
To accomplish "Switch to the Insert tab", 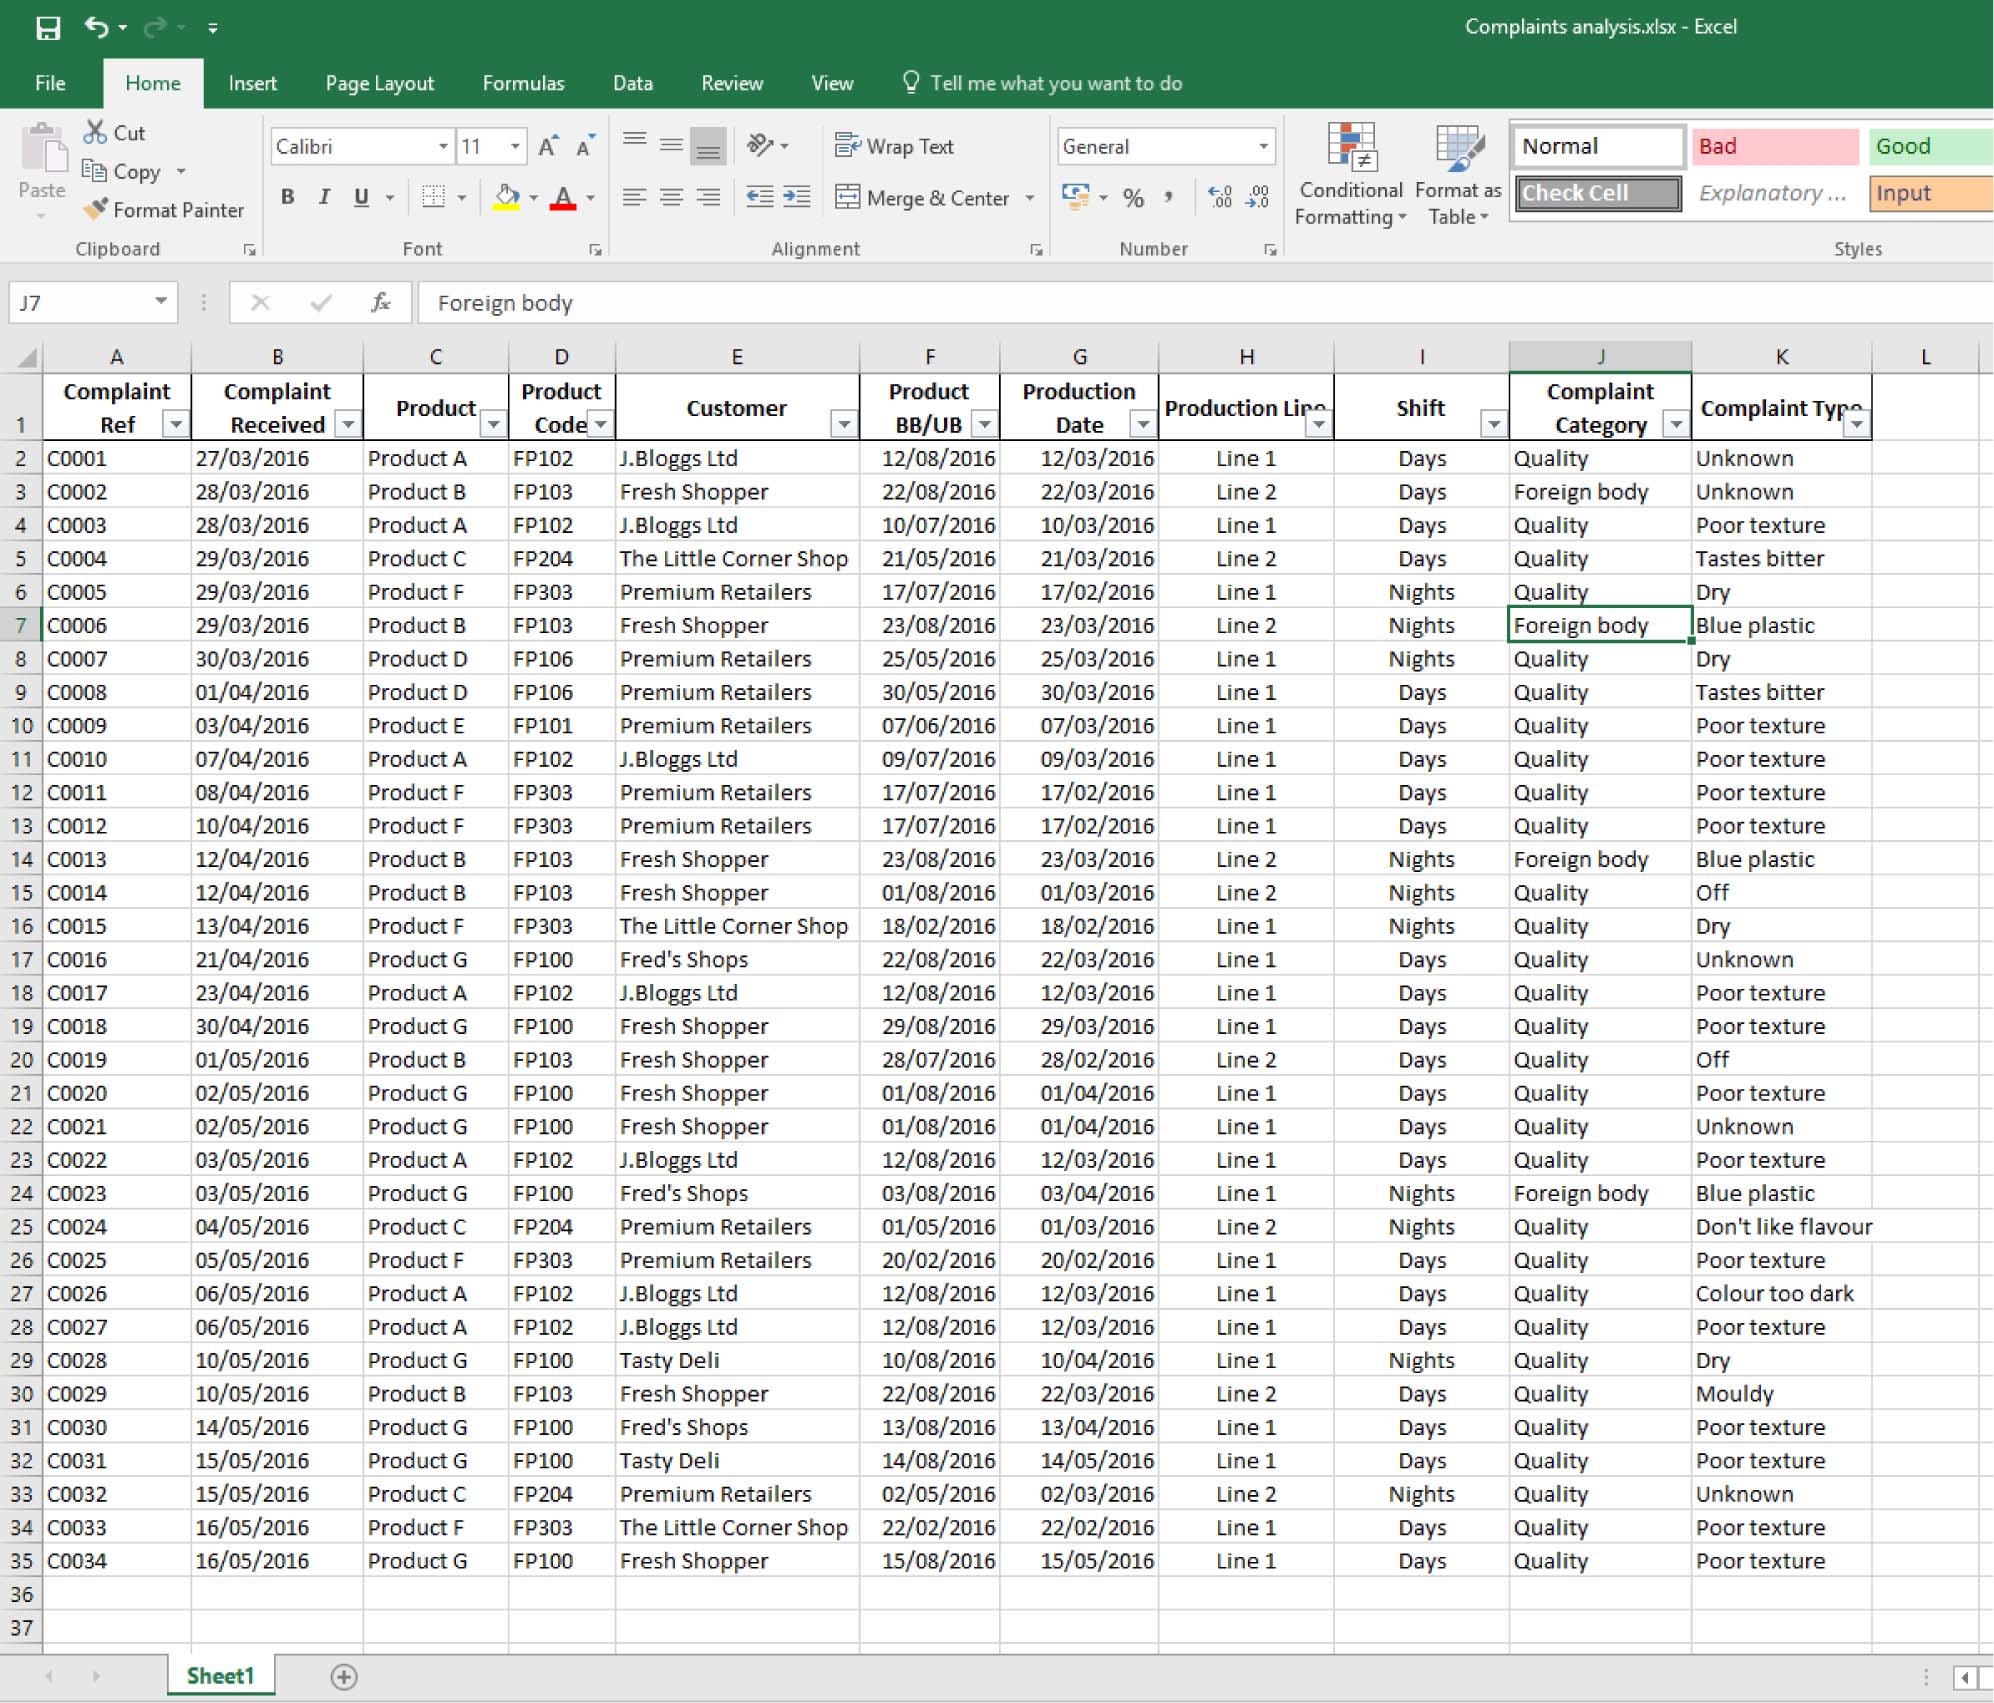I will click(x=252, y=83).
